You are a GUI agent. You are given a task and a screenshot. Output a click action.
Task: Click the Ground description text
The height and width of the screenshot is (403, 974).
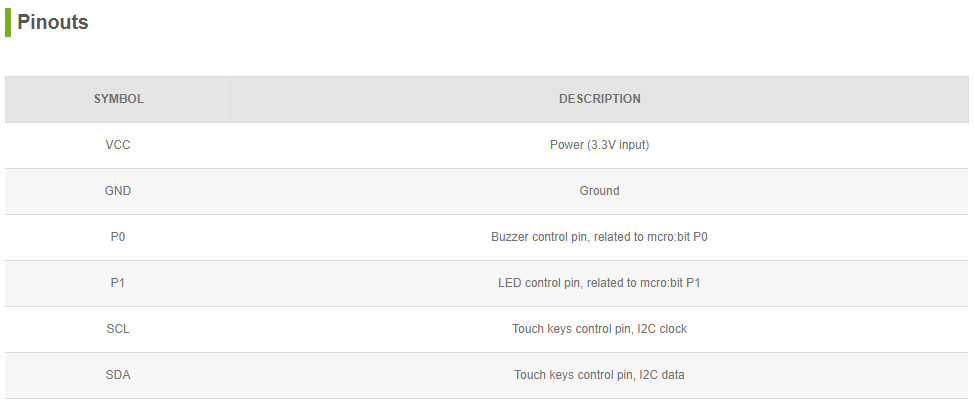pyautogui.click(x=599, y=191)
